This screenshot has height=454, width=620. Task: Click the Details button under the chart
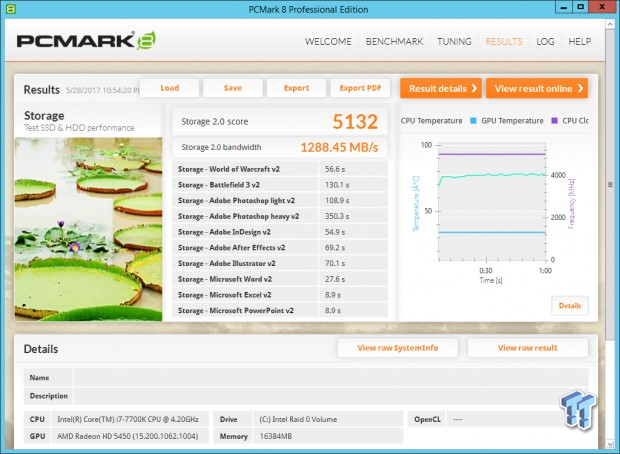(x=570, y=306)
